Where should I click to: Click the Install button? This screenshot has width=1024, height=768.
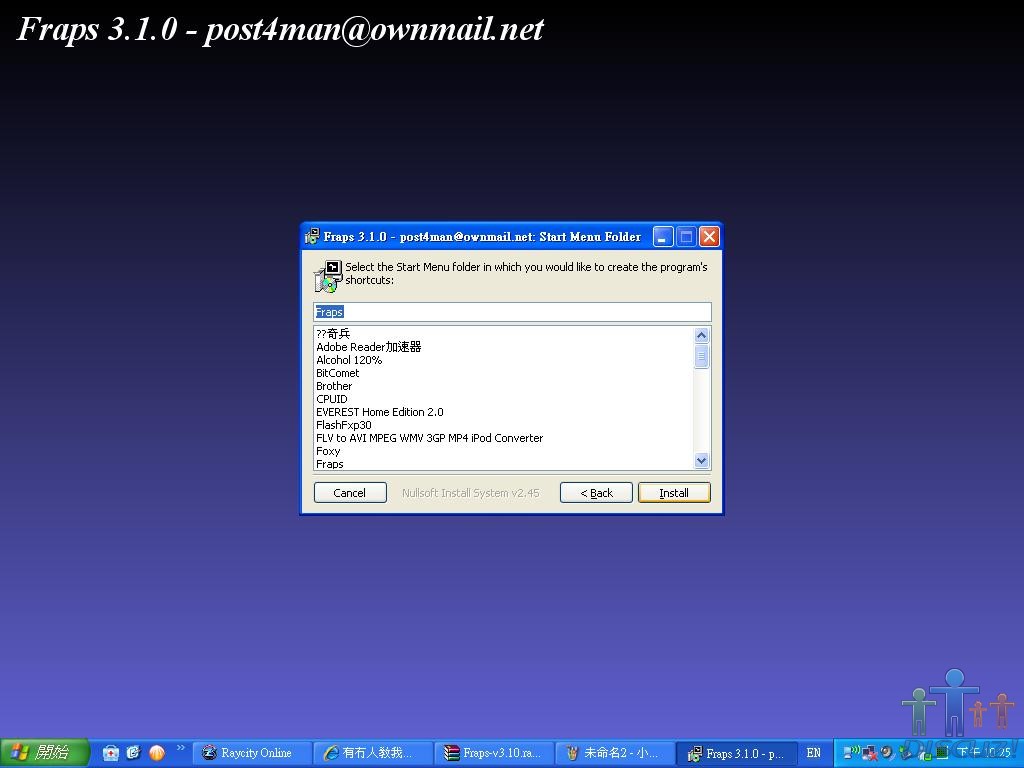click(674, 492)
